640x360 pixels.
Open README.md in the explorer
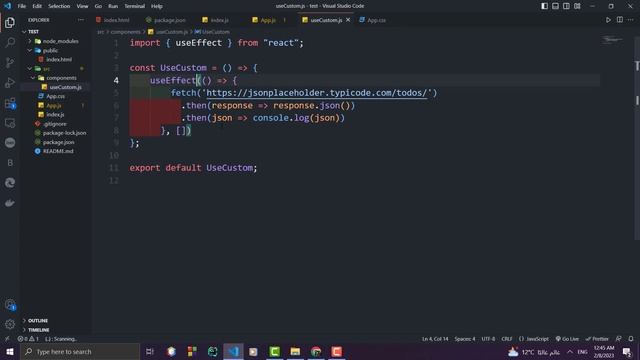point(58,151)
